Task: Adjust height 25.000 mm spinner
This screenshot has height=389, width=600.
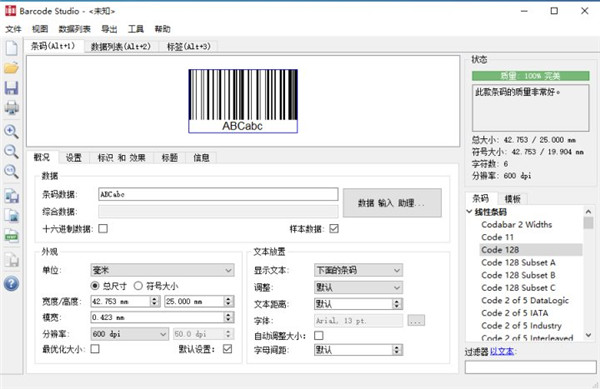Action: tap(228, 301)
